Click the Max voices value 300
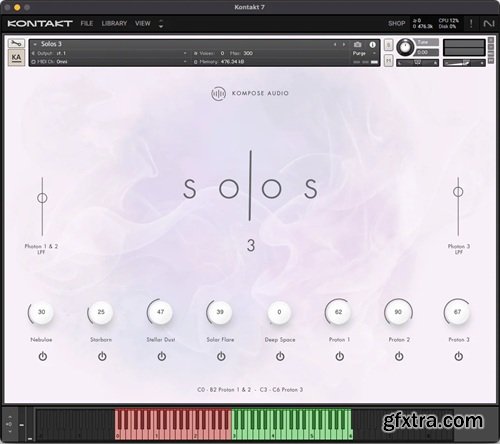 tap(248, 53)
